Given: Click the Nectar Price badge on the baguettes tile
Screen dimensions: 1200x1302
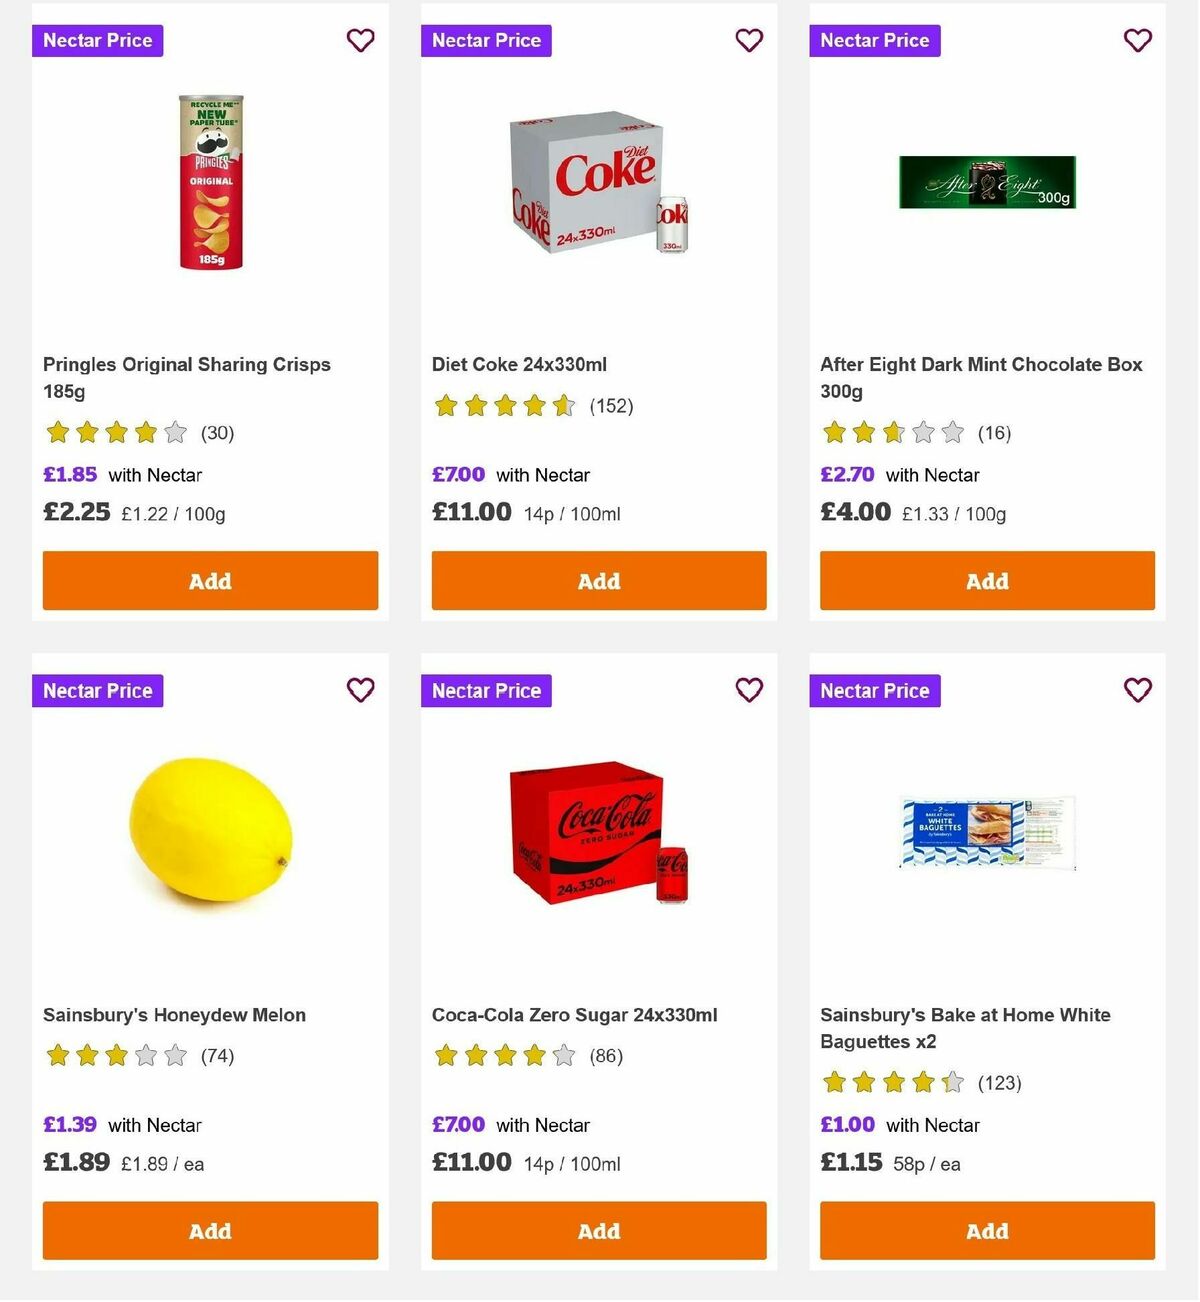Looking at the screenshot, I should pyautogui.click(x=874, y=690).
